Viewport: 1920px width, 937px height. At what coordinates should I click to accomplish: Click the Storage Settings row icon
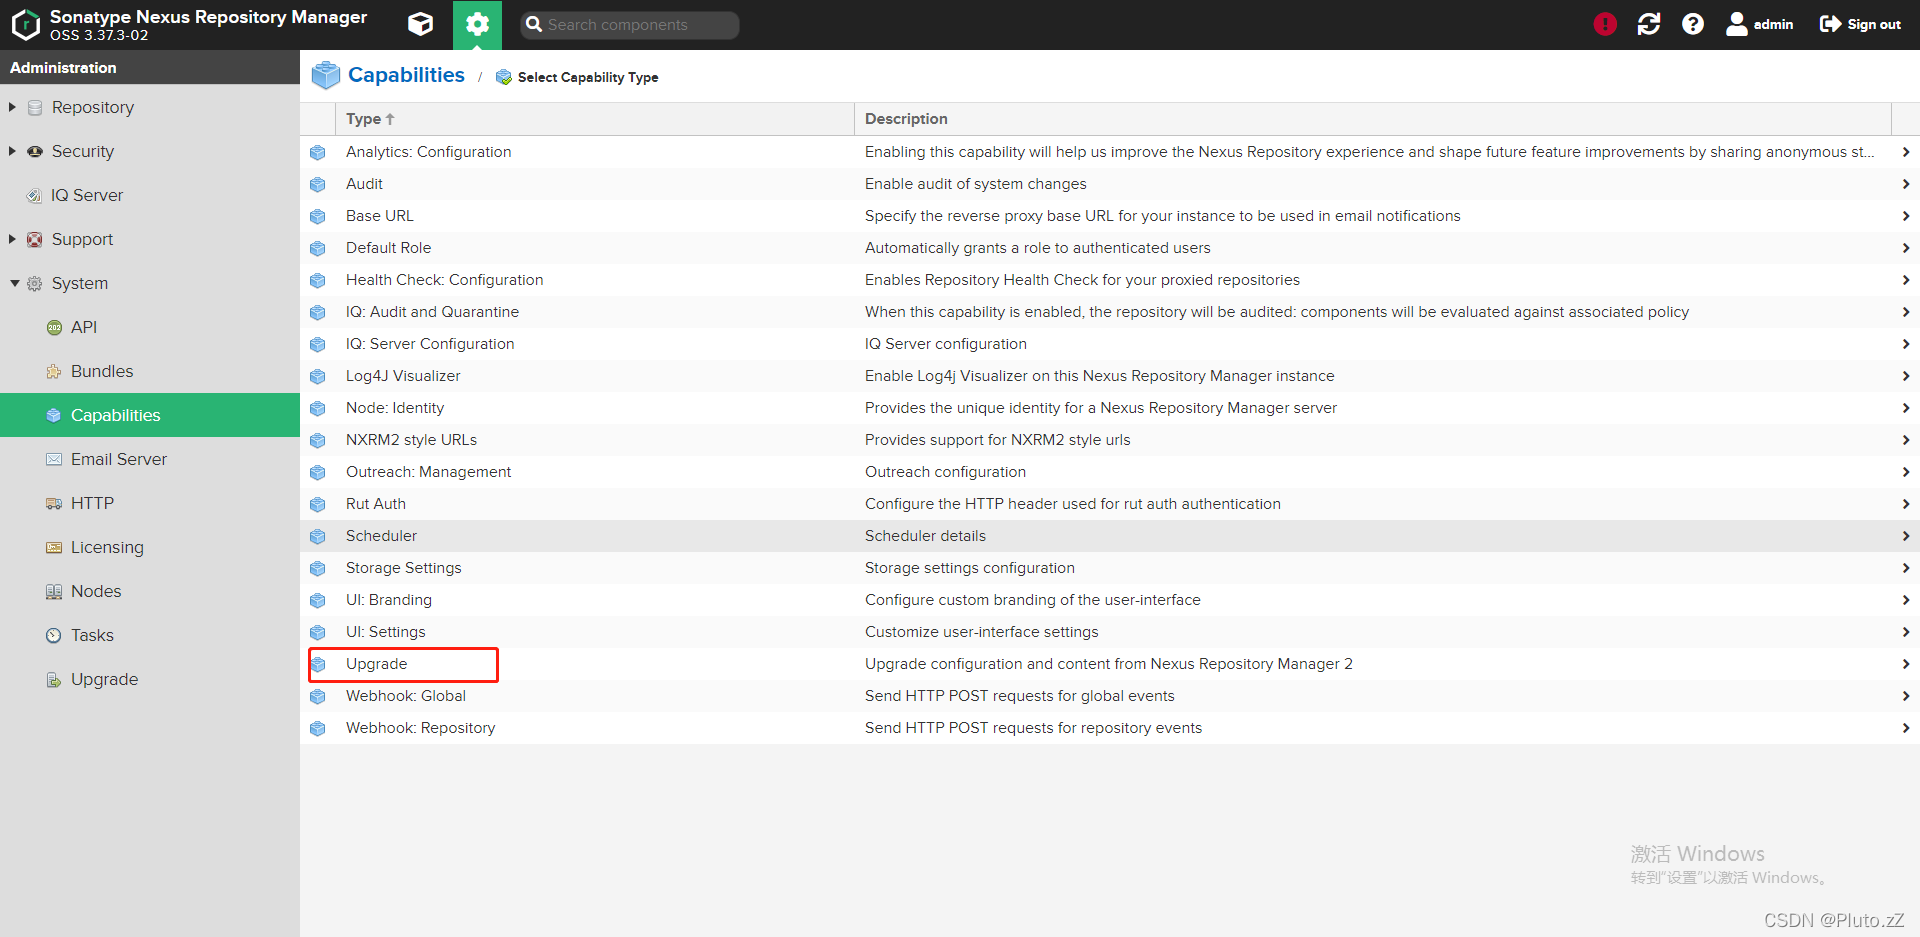click(x=318, y=568)
